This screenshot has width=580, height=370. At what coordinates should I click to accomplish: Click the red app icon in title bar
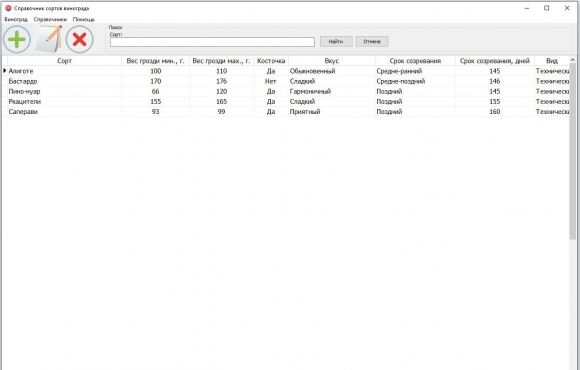(x=8, y=8)
